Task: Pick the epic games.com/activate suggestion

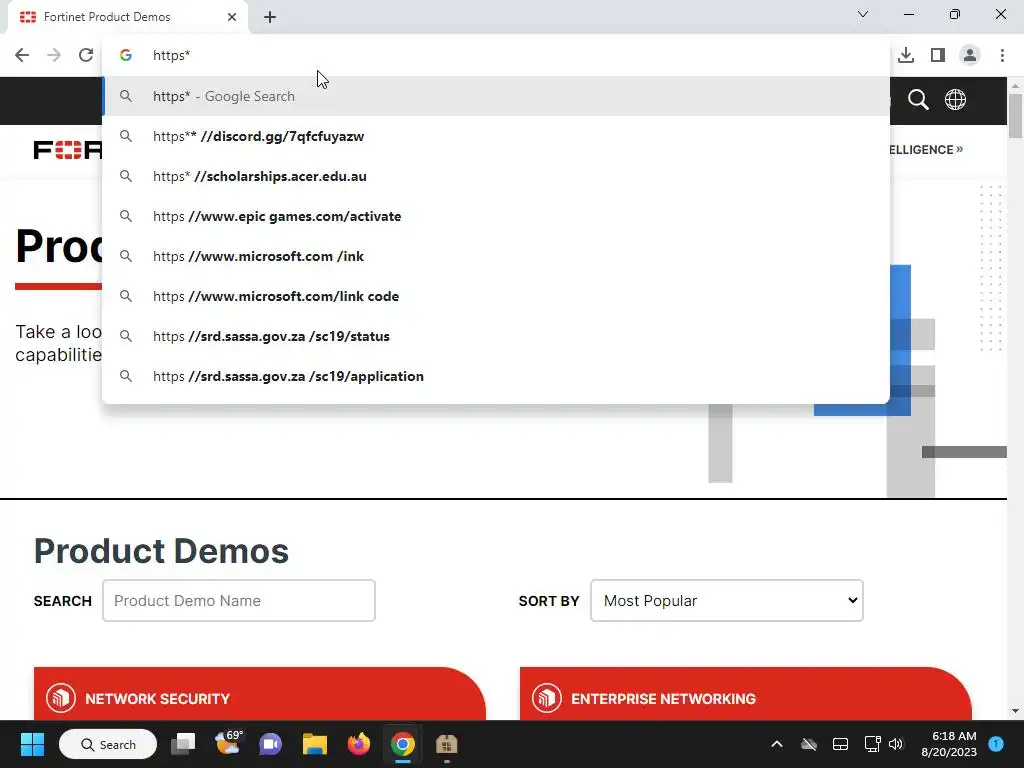Action: tap(496, 216)
